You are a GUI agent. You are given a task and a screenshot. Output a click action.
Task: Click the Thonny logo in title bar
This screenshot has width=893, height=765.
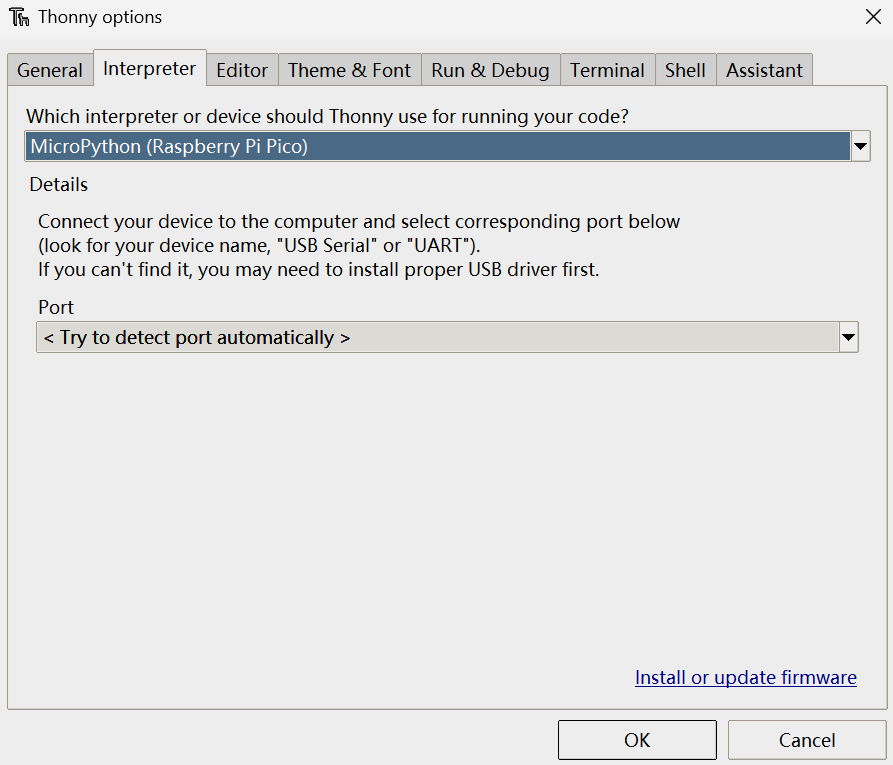pos(19,18)
